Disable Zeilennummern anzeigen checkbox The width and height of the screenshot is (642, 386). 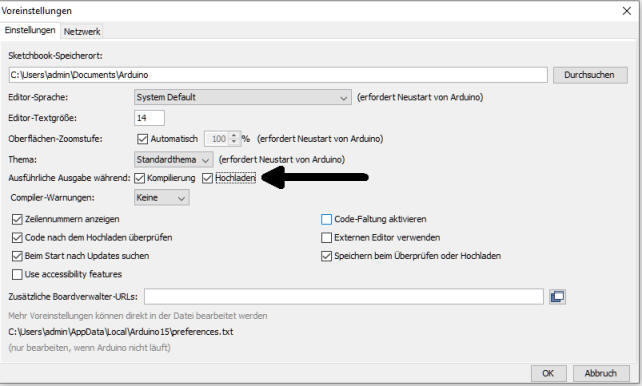coord(17,219)
